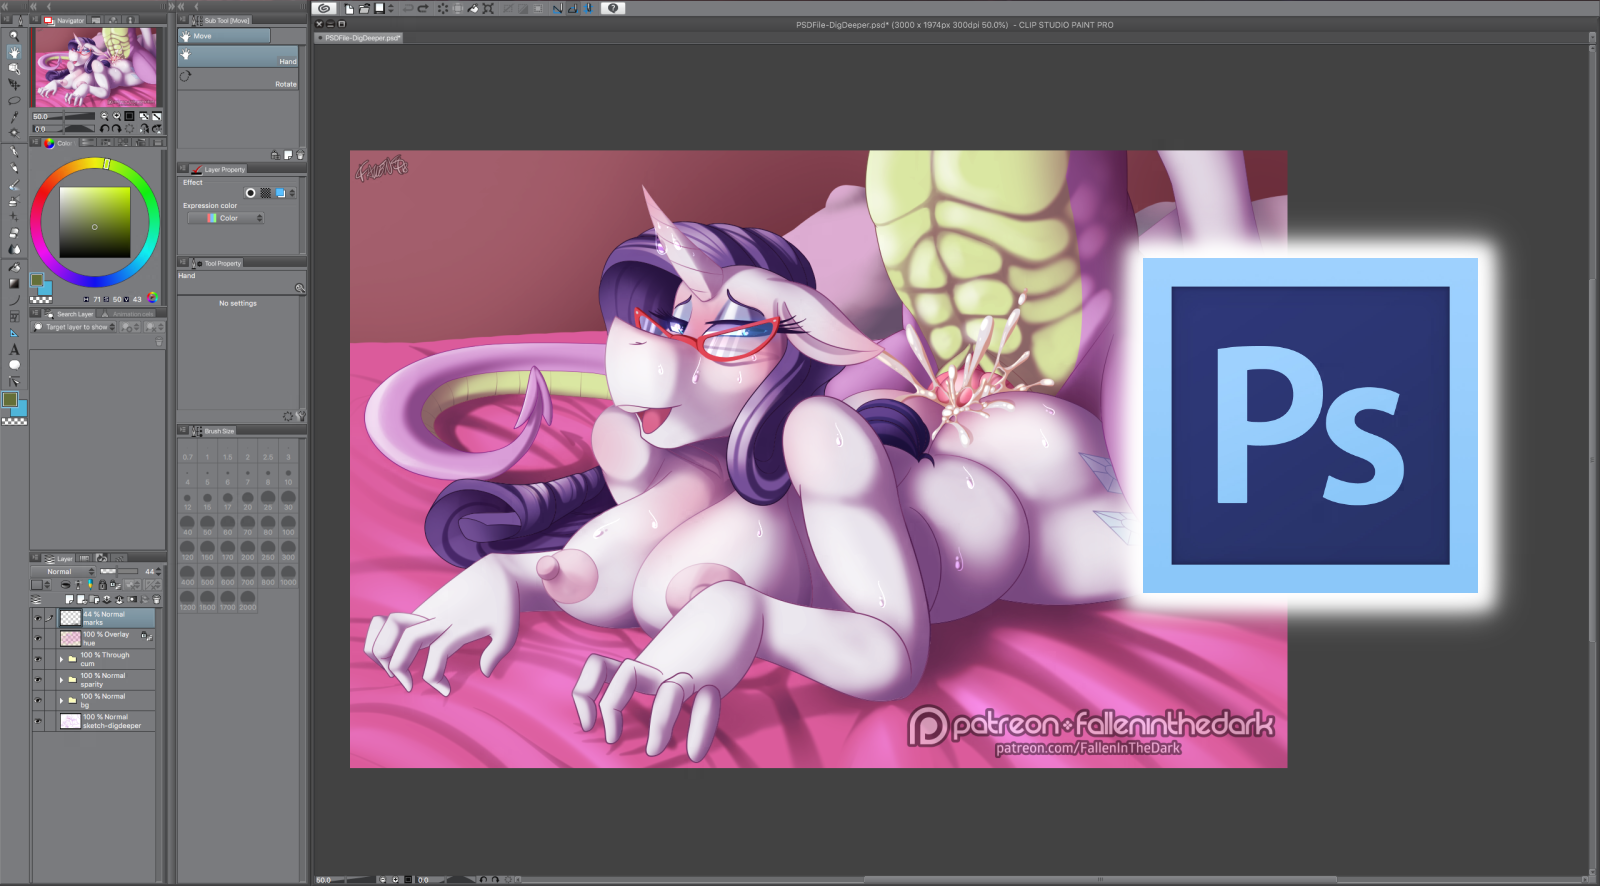Switch to the Navigator tab
The height and width of the screenshot is (886, 1600).
tap(64, 20)
